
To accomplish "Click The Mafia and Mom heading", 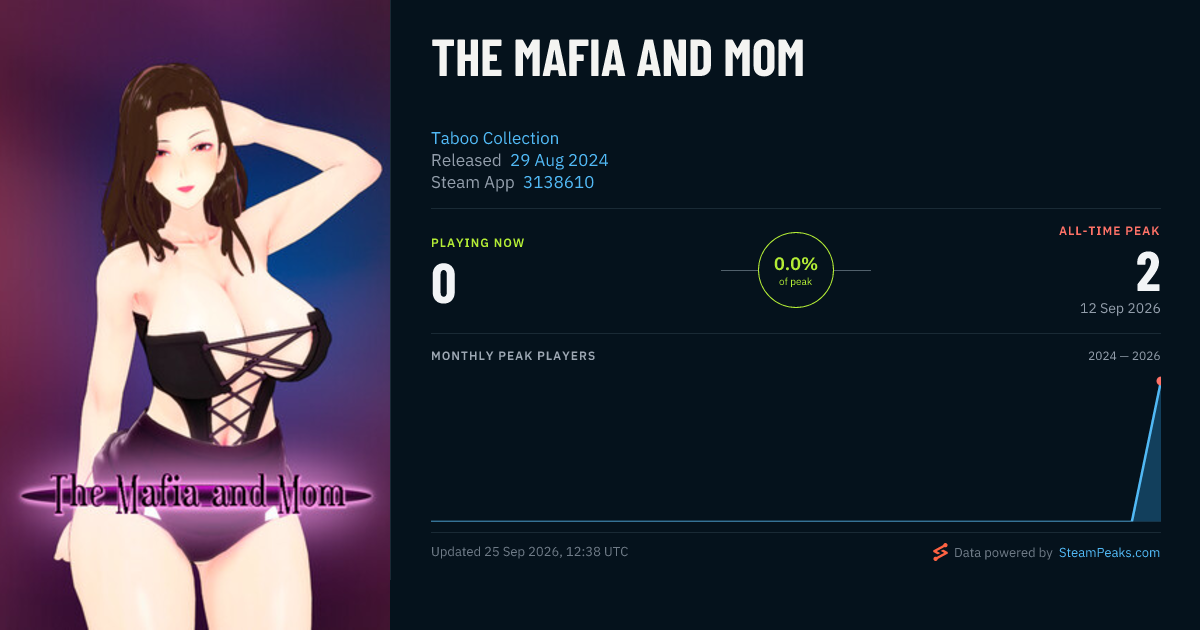I will click(x=618, y=59).
